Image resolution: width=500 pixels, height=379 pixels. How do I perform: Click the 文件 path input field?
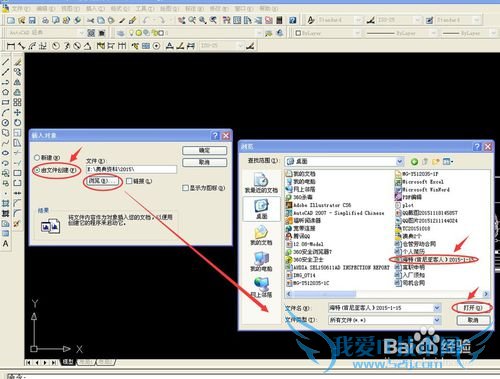tap(131, 169)
